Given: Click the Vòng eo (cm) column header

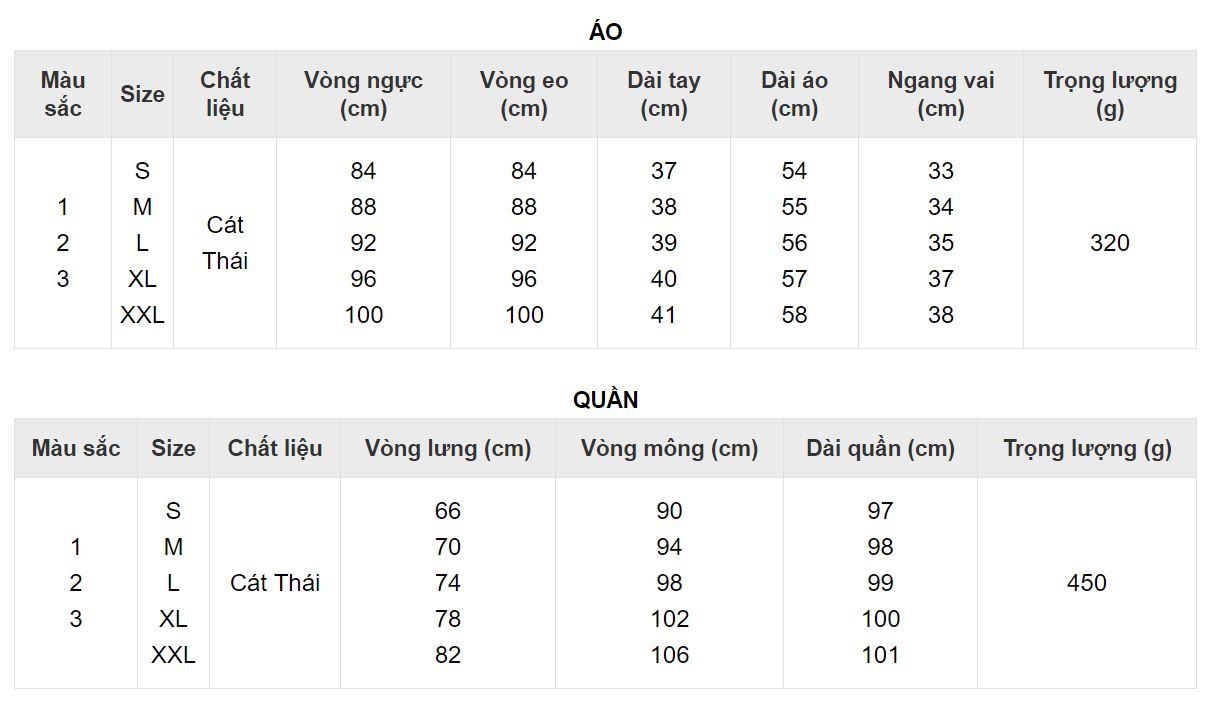Looking at the screenshot, I should (524, 94).
